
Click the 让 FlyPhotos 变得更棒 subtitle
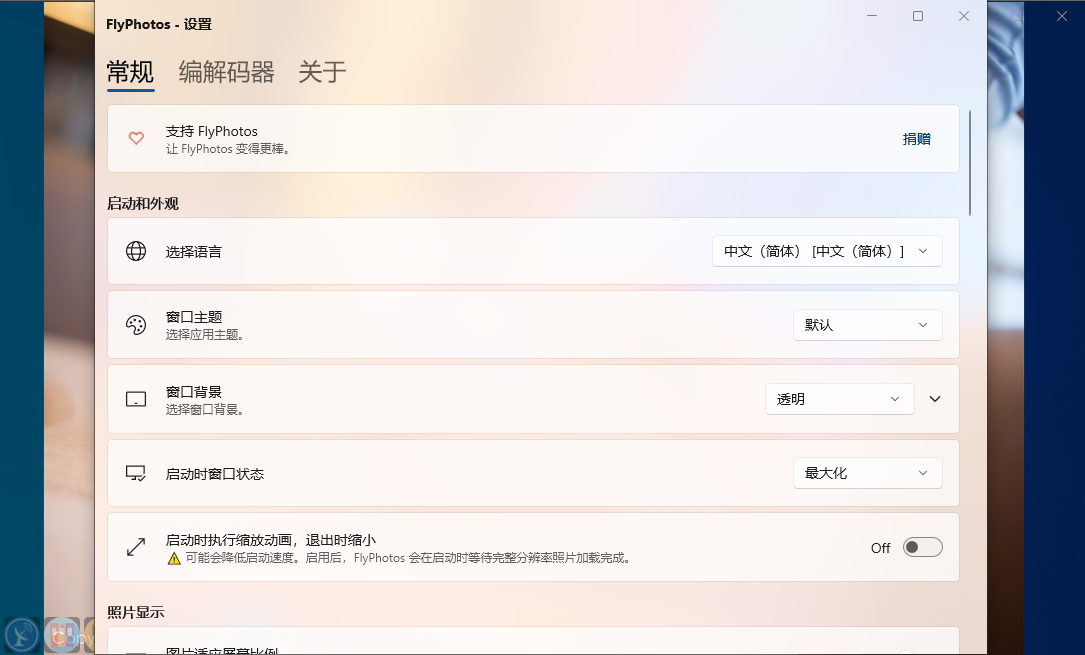(228, 149)
